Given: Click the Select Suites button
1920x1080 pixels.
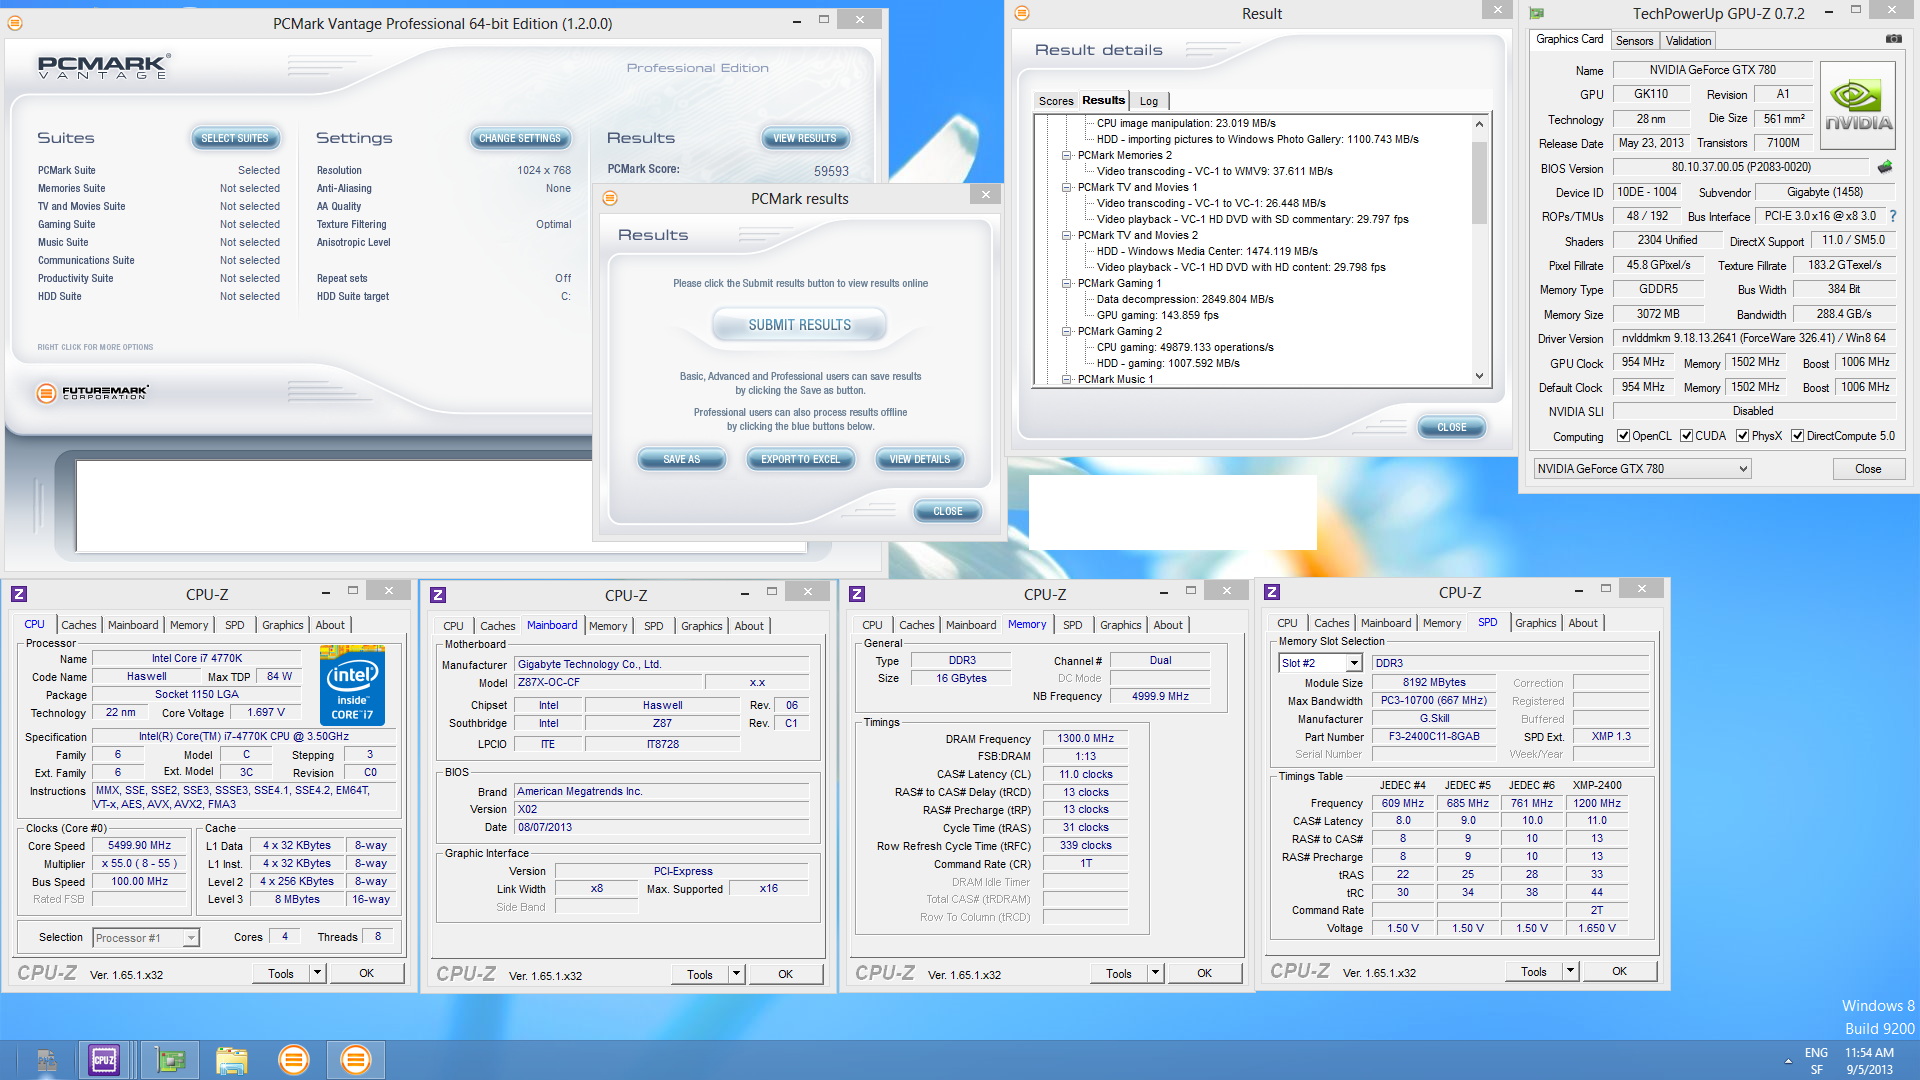Looking at the screenshot, I should point(235,138).
